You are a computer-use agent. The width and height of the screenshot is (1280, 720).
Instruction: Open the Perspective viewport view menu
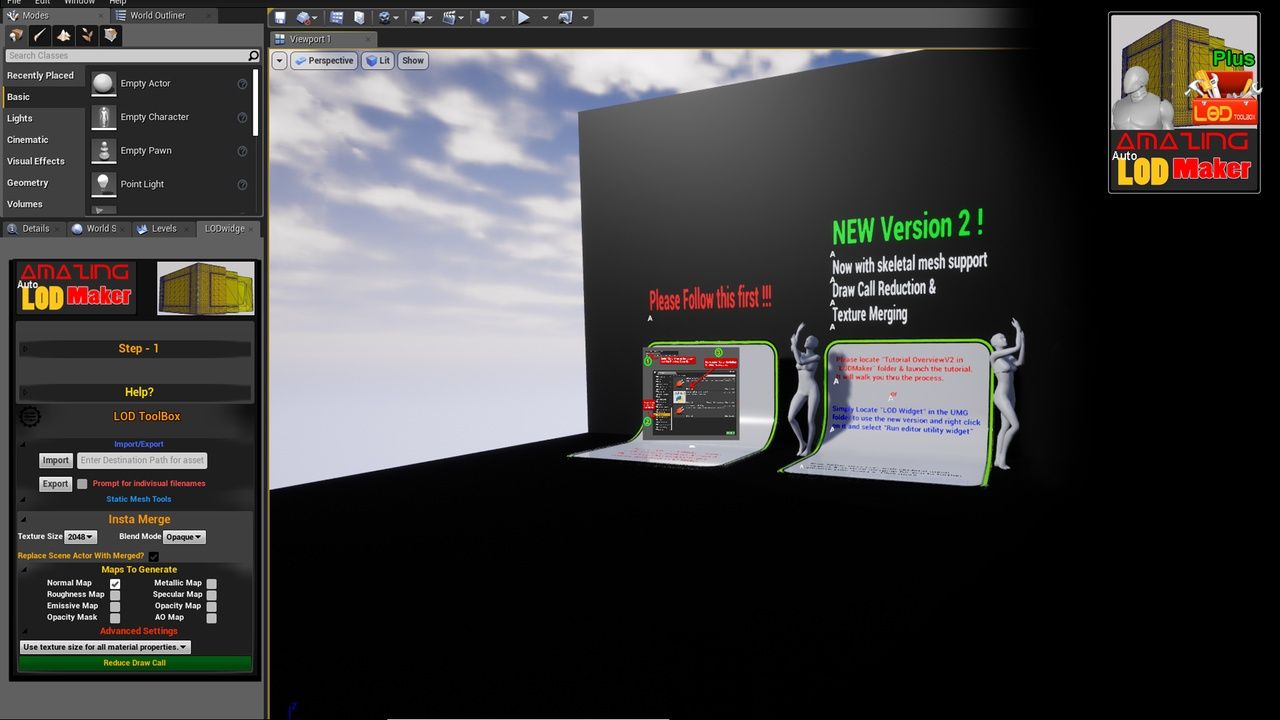[x=324, y=61]
